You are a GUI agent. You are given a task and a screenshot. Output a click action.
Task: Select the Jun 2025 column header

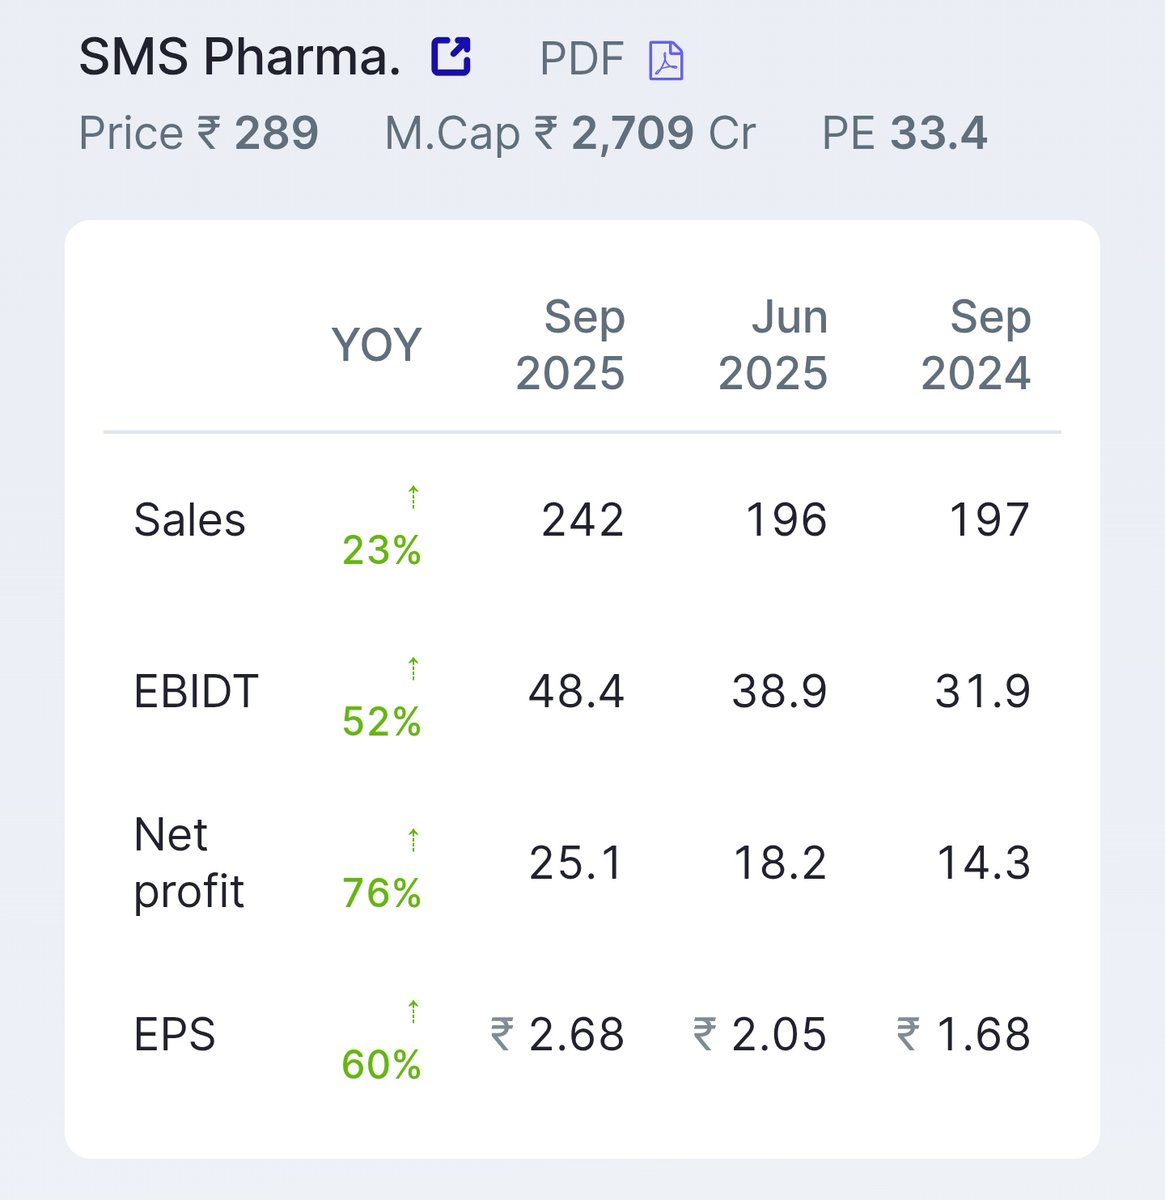[x=773, y=345]
